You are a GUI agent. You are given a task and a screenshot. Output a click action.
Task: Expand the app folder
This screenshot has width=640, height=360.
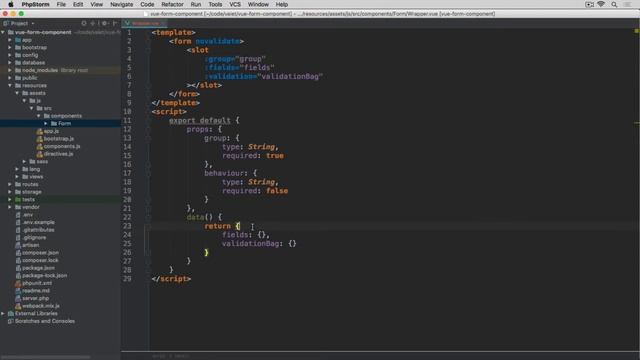point(10,40)
